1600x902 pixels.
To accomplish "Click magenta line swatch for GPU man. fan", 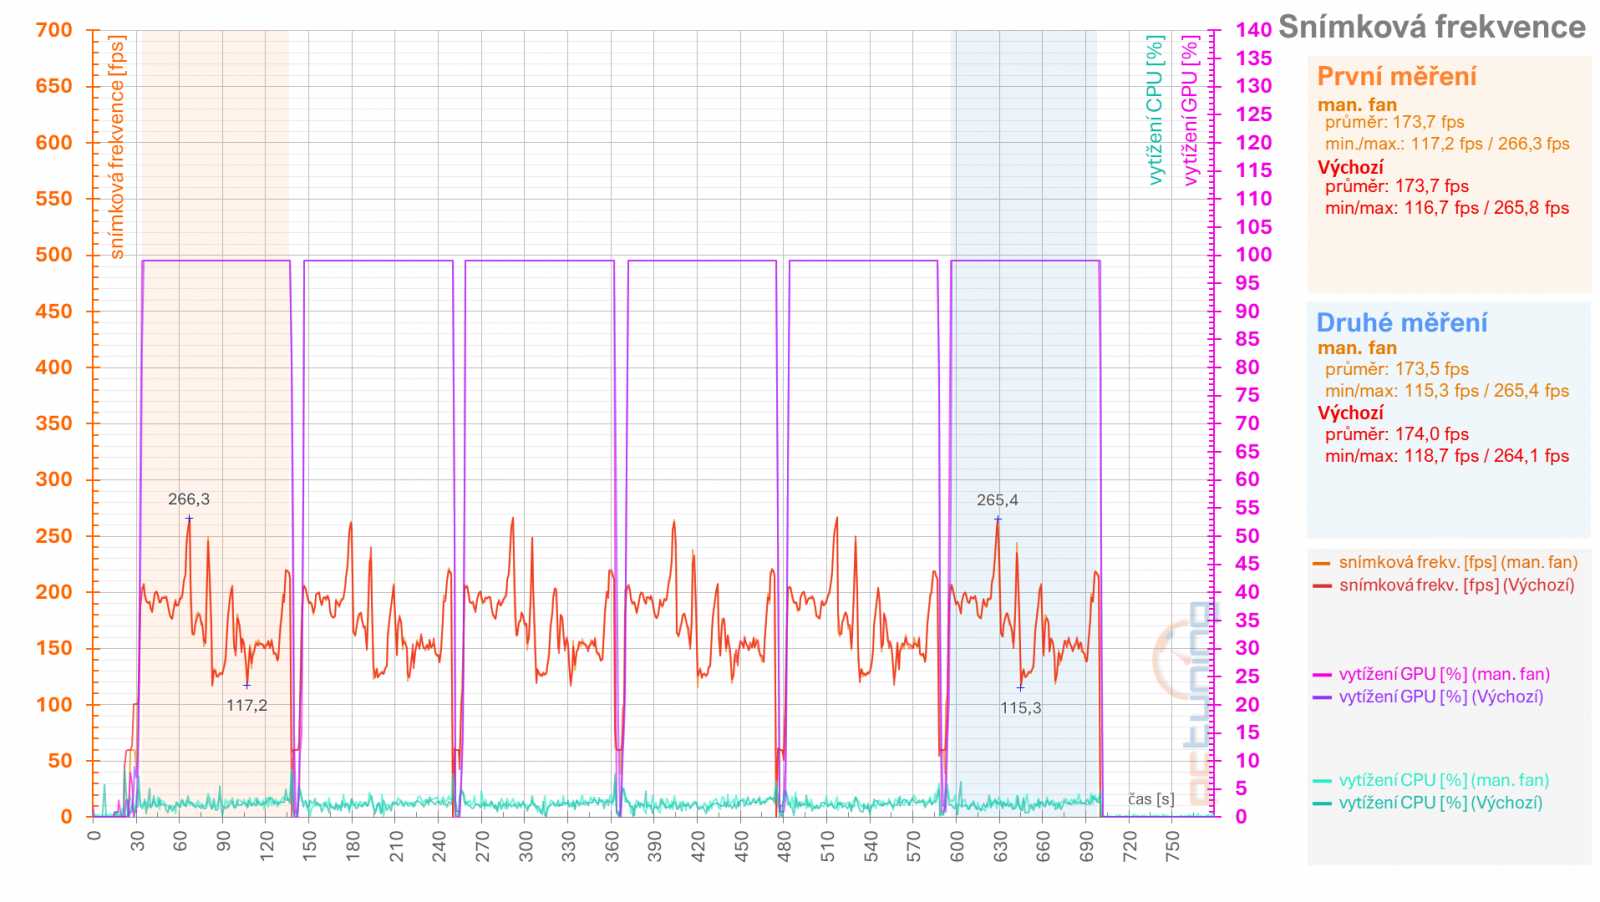I will 1322,675.
